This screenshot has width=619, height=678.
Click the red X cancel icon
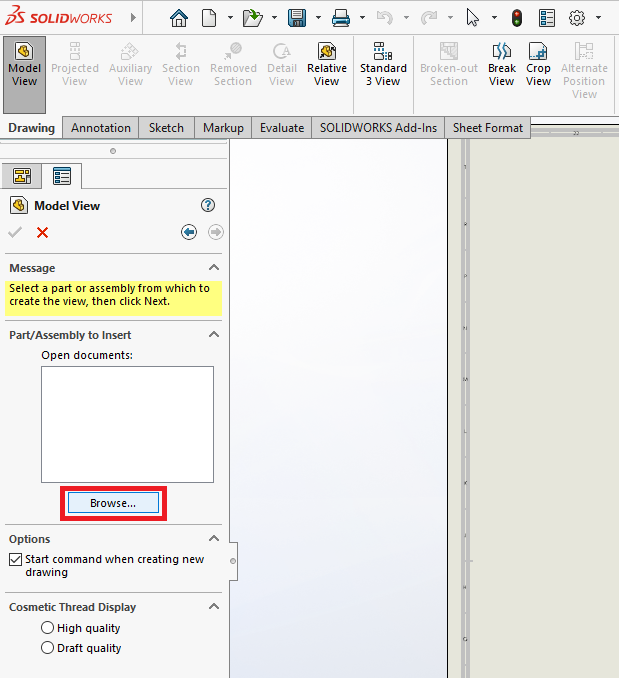click(x=42, y=232)
